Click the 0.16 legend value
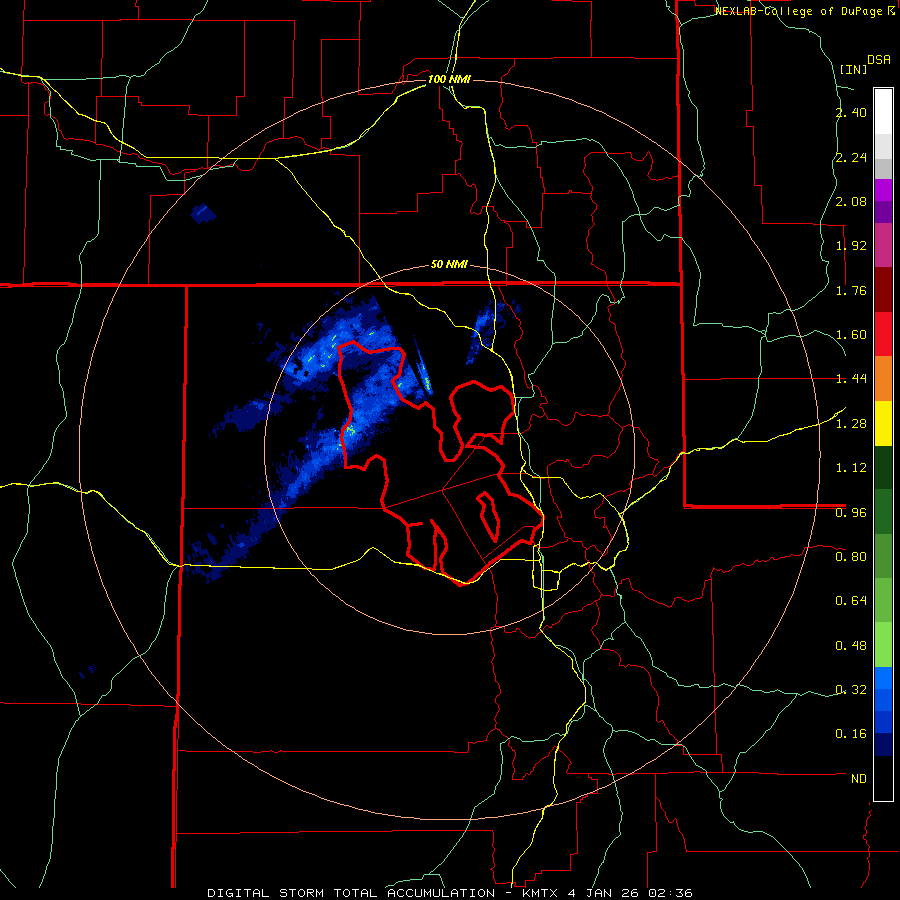Viewport: 900px width, 900px height. pyautogui.click(x=851, y=734)
